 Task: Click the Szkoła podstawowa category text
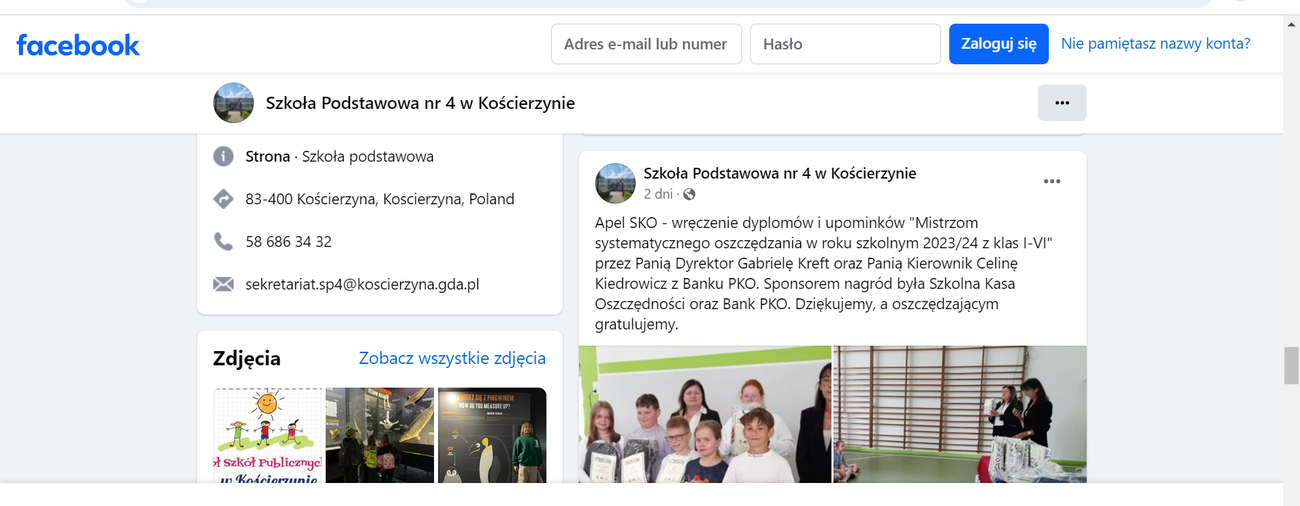[368, 157]
